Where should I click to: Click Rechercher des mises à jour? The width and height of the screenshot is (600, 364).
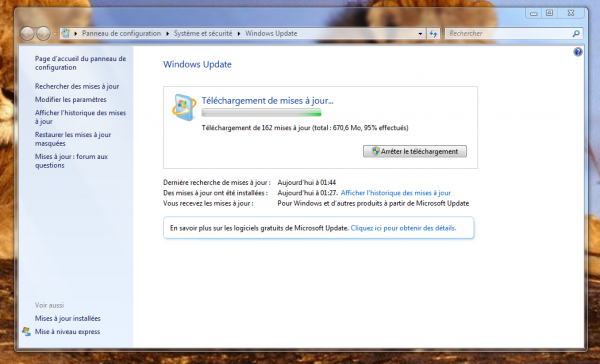pos(77,86)
